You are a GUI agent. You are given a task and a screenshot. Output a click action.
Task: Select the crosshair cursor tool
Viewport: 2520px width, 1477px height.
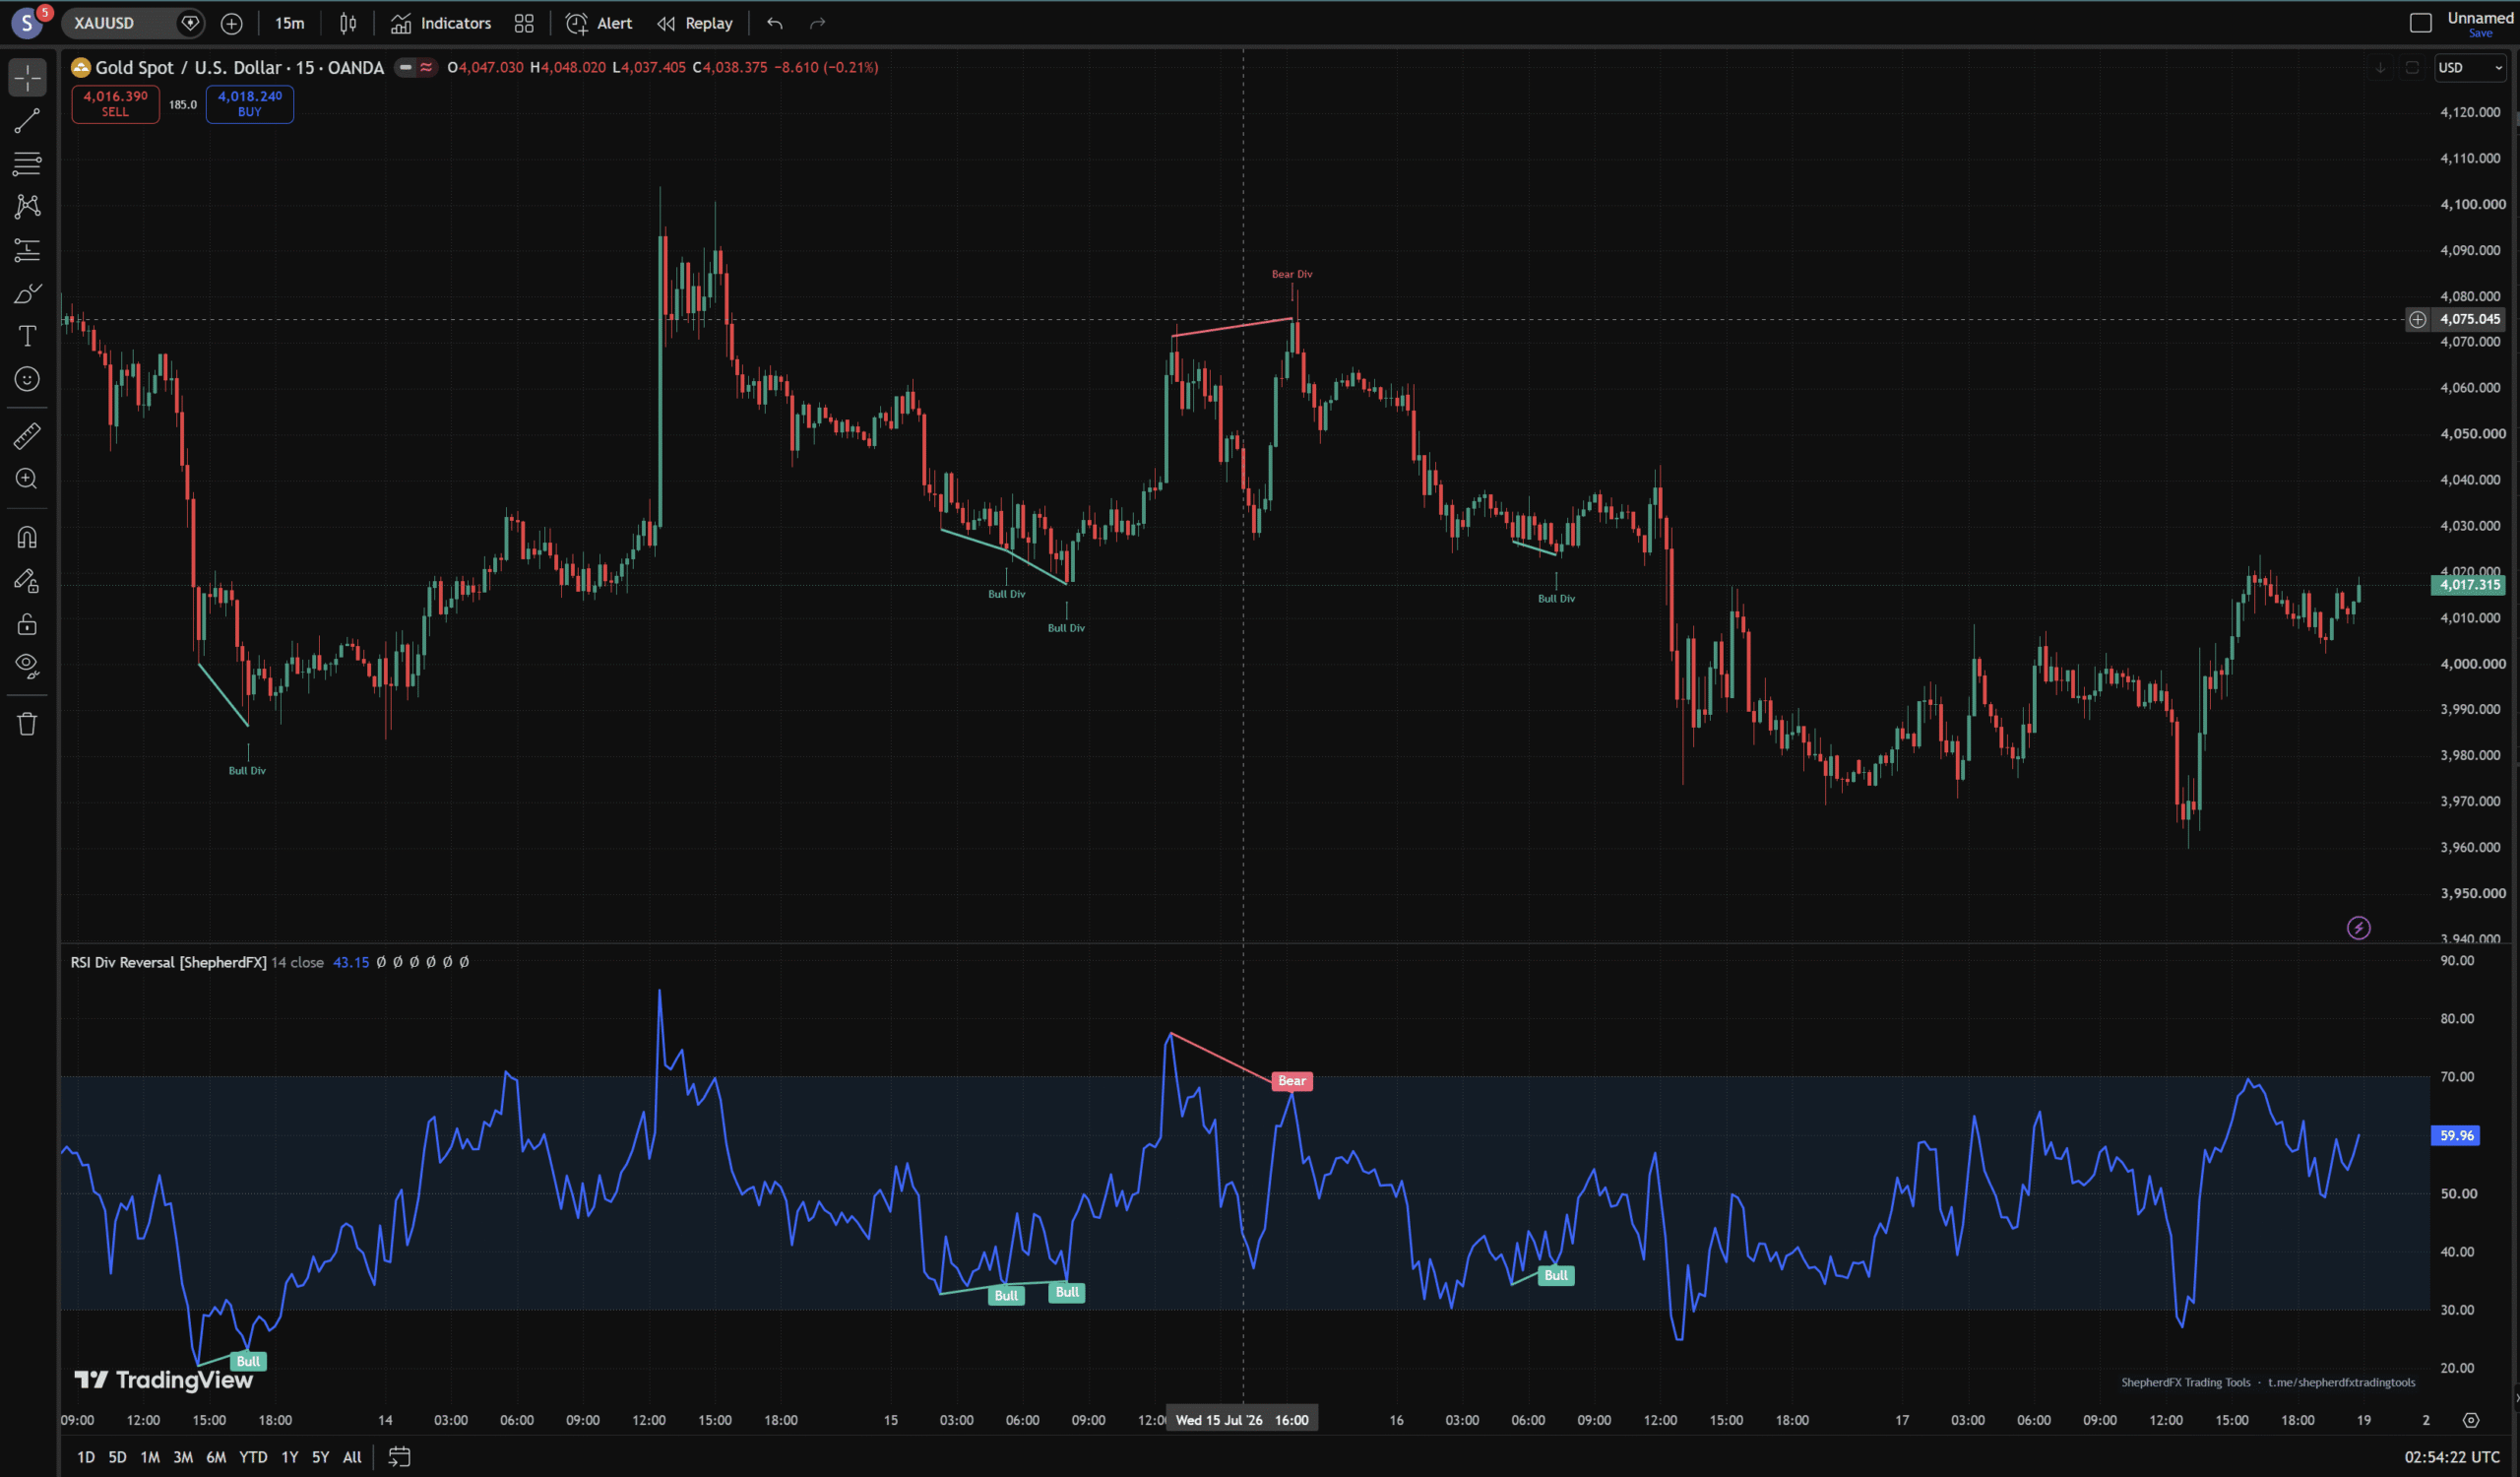[27, 77]
